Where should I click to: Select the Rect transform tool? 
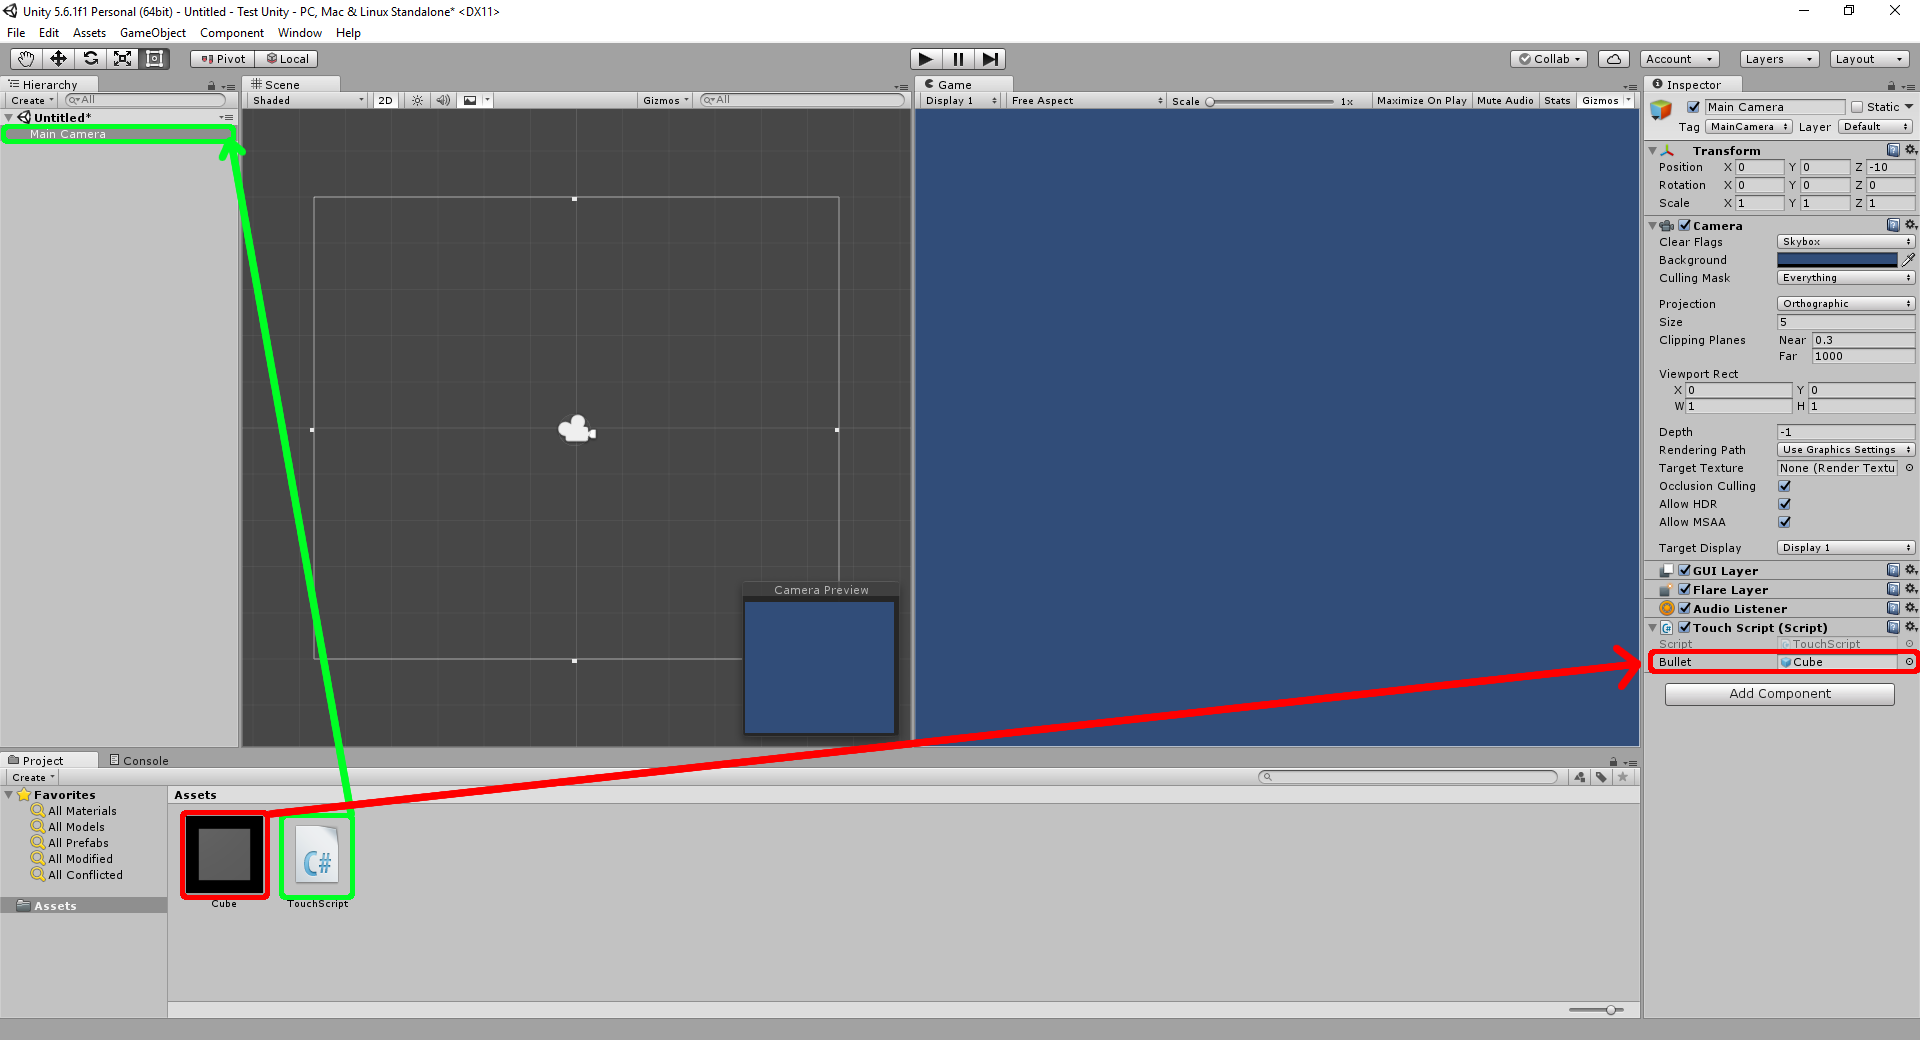point(154,59)
